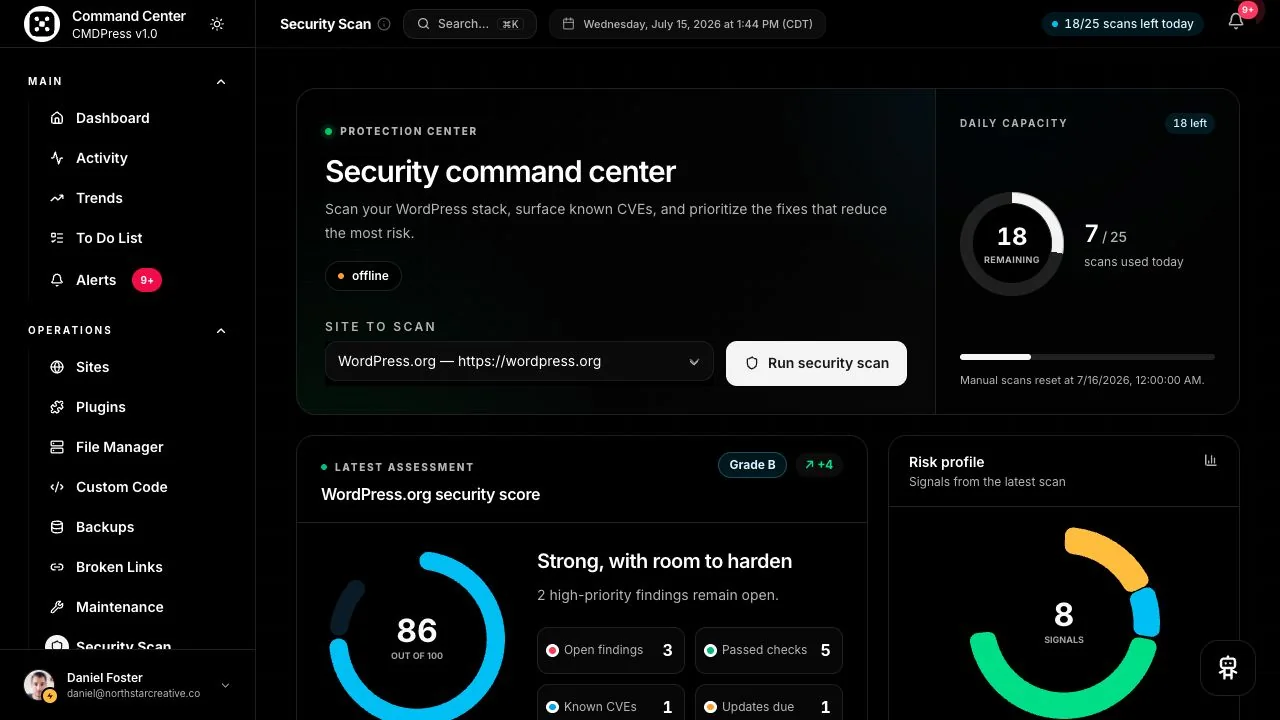Click the Backups database icon
This screenshot has width=1280, height=720.
[x=57, y=527]
